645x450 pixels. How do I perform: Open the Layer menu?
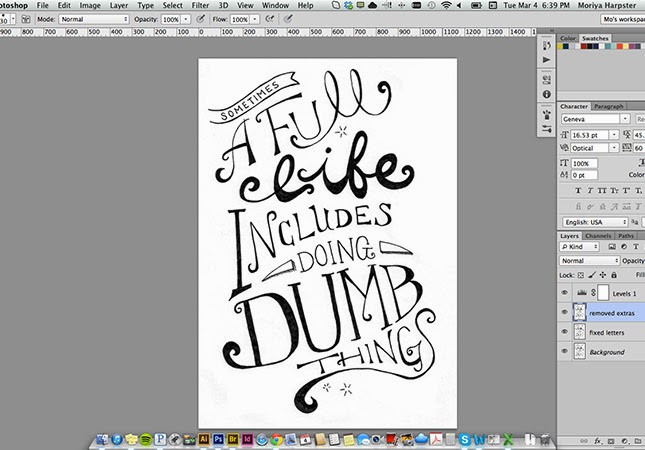pyautogui.click(x=119, y=5)
